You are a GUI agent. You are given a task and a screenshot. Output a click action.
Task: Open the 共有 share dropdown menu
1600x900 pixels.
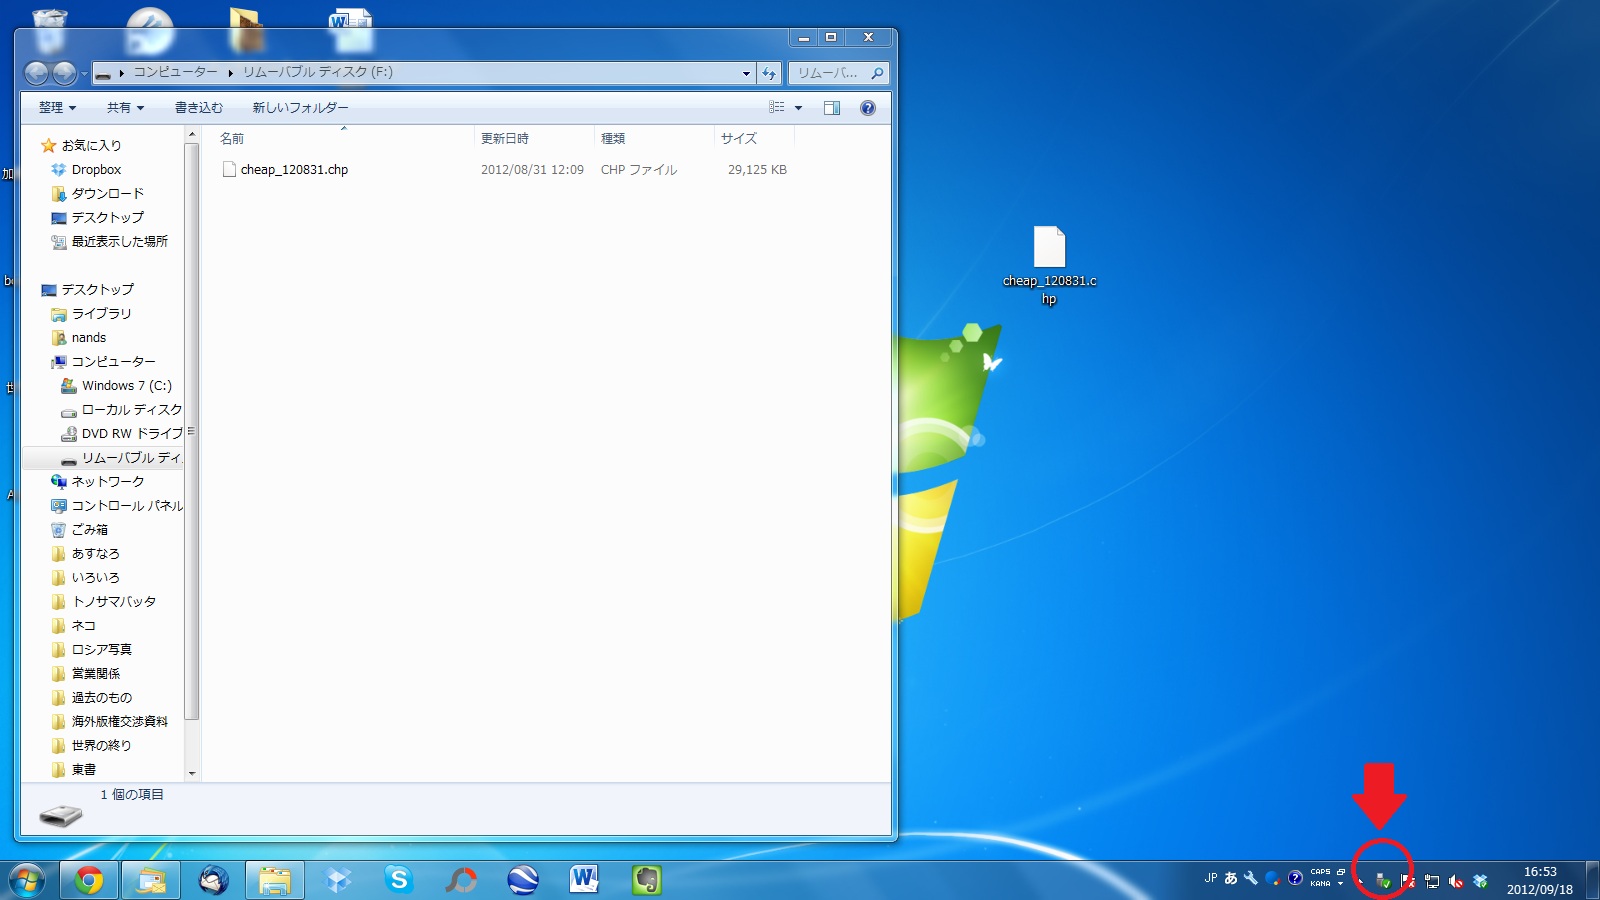point(125,108)
